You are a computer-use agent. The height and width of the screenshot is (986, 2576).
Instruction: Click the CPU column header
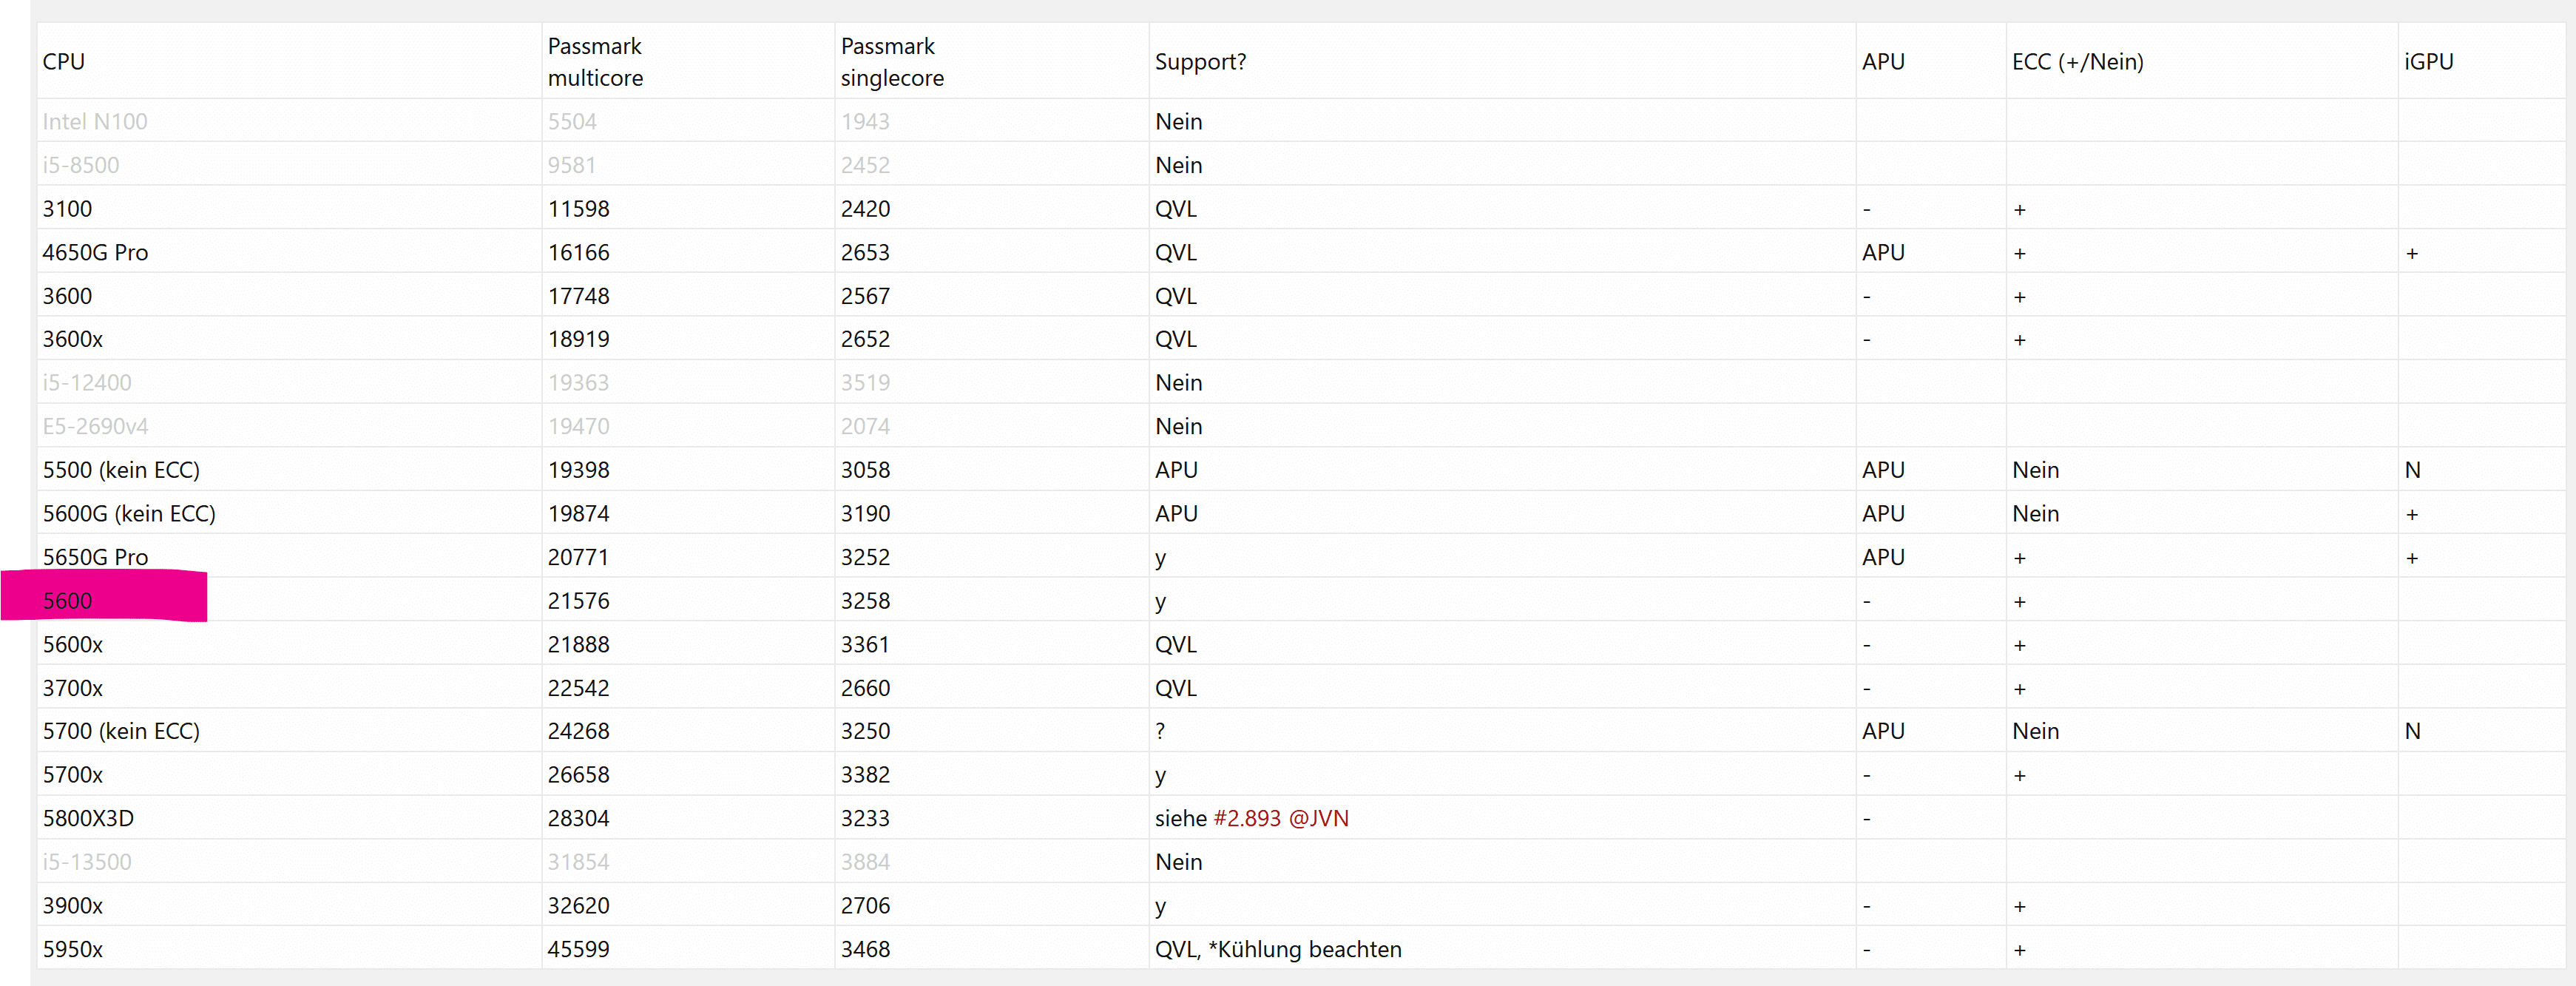tap(64, 62)
